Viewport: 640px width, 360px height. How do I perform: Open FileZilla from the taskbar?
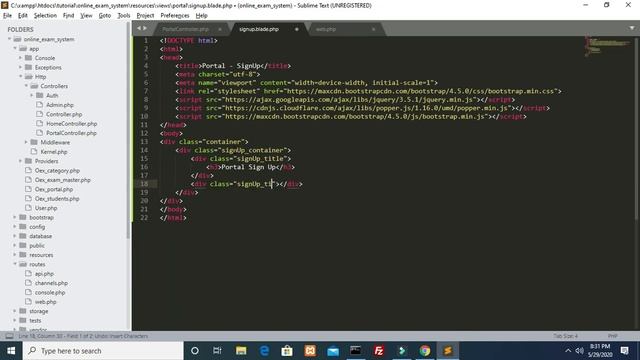click(x=379, y=351)
